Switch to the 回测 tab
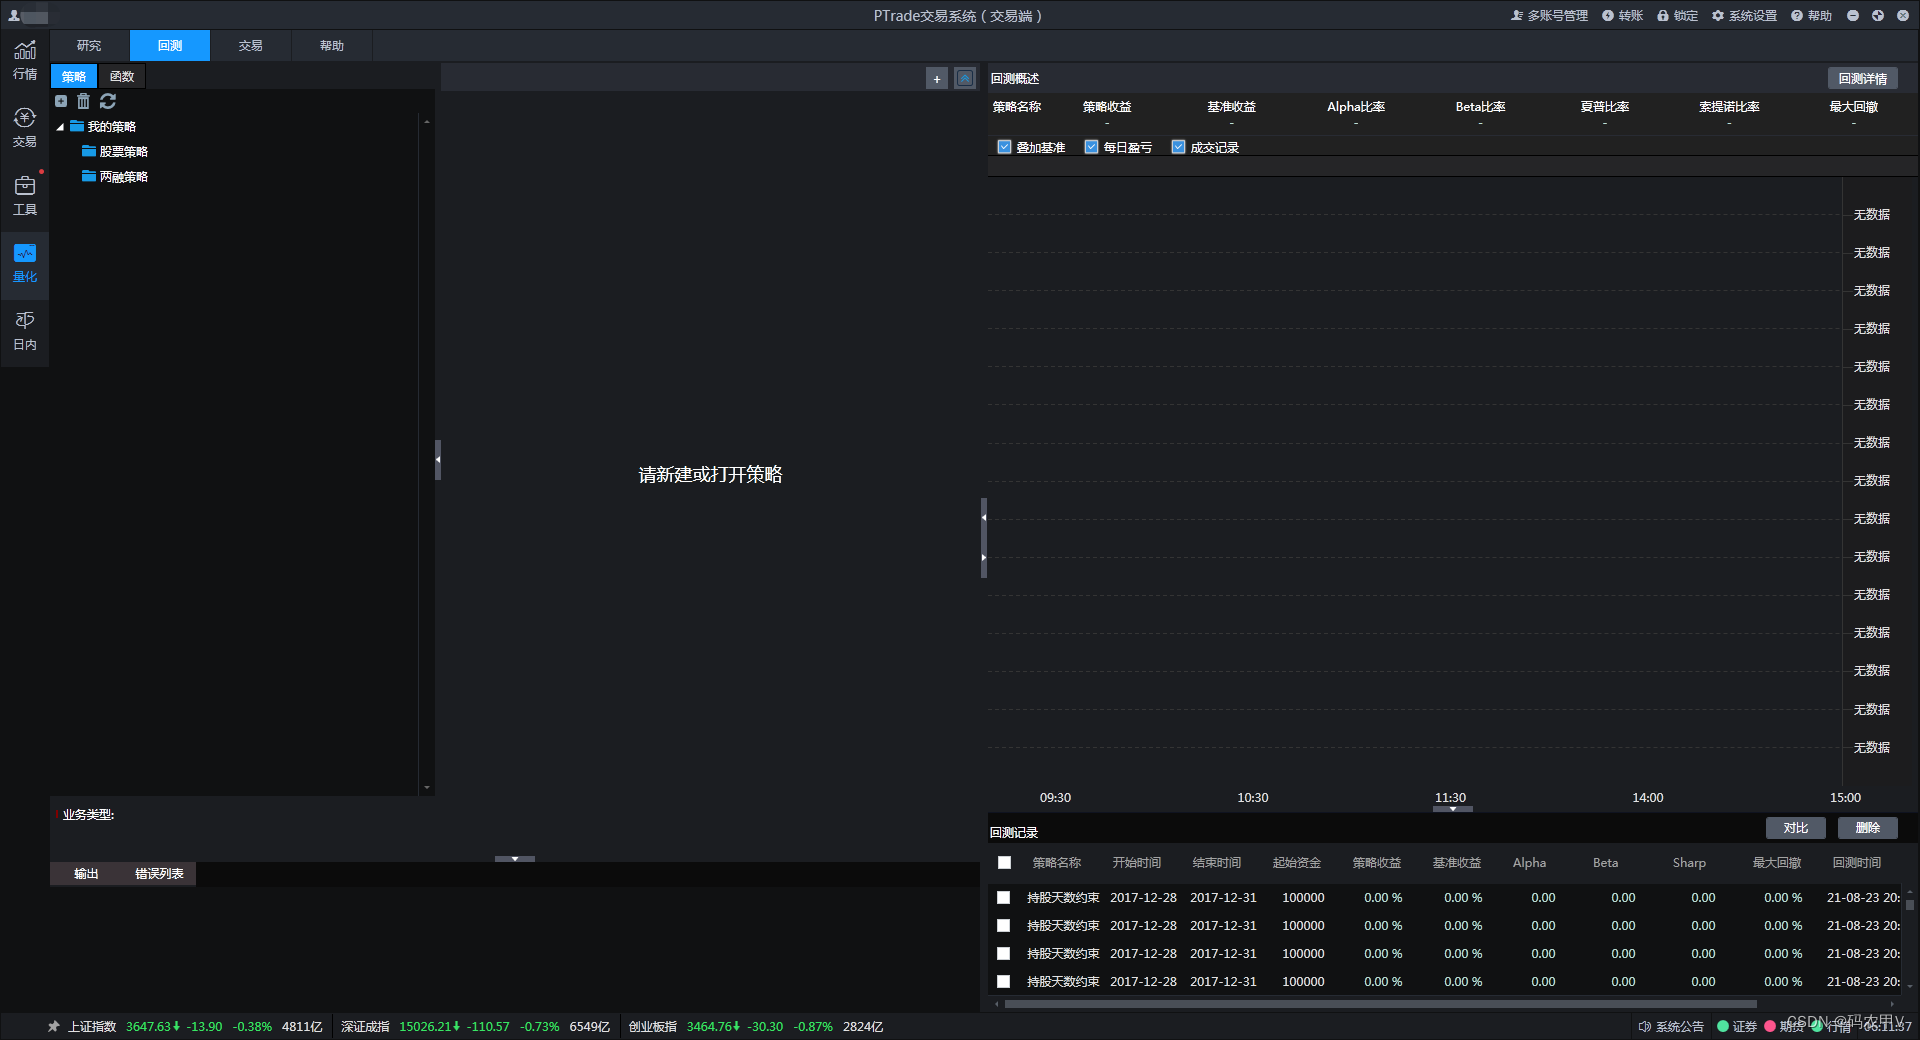Viewport: 1920px width, 1040px height. tap(170, 46)
